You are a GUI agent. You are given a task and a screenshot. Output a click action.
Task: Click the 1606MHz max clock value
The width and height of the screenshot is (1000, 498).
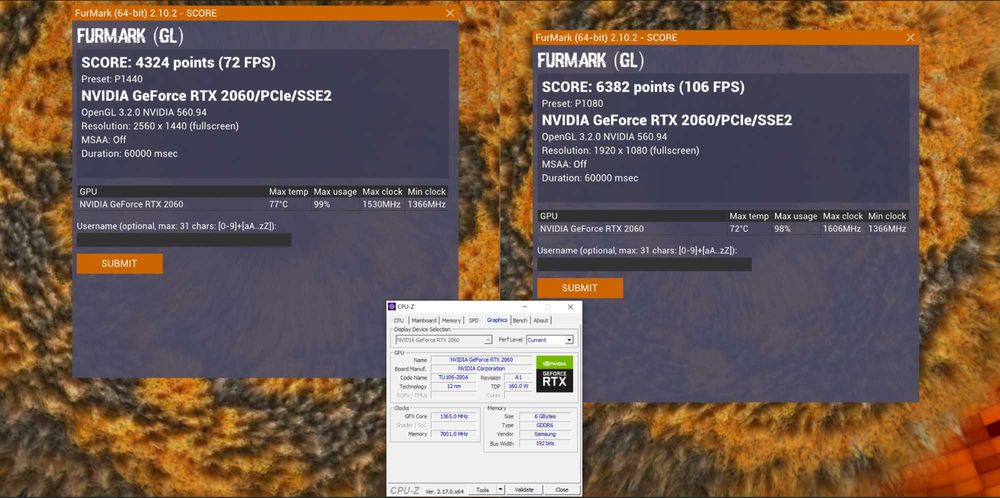[x=843, y=228]
